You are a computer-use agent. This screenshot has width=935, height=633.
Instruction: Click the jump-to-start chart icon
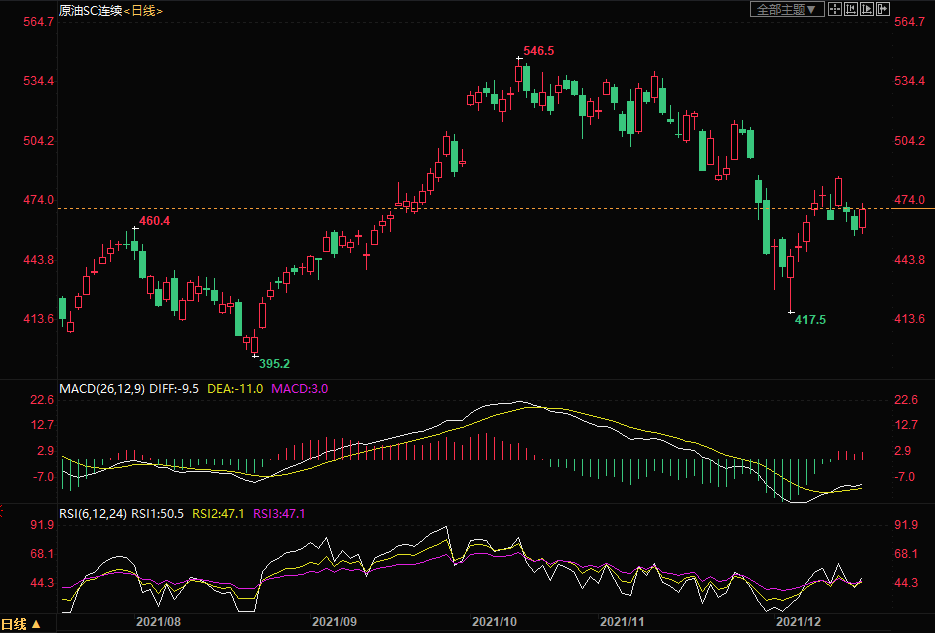(852, 9)
